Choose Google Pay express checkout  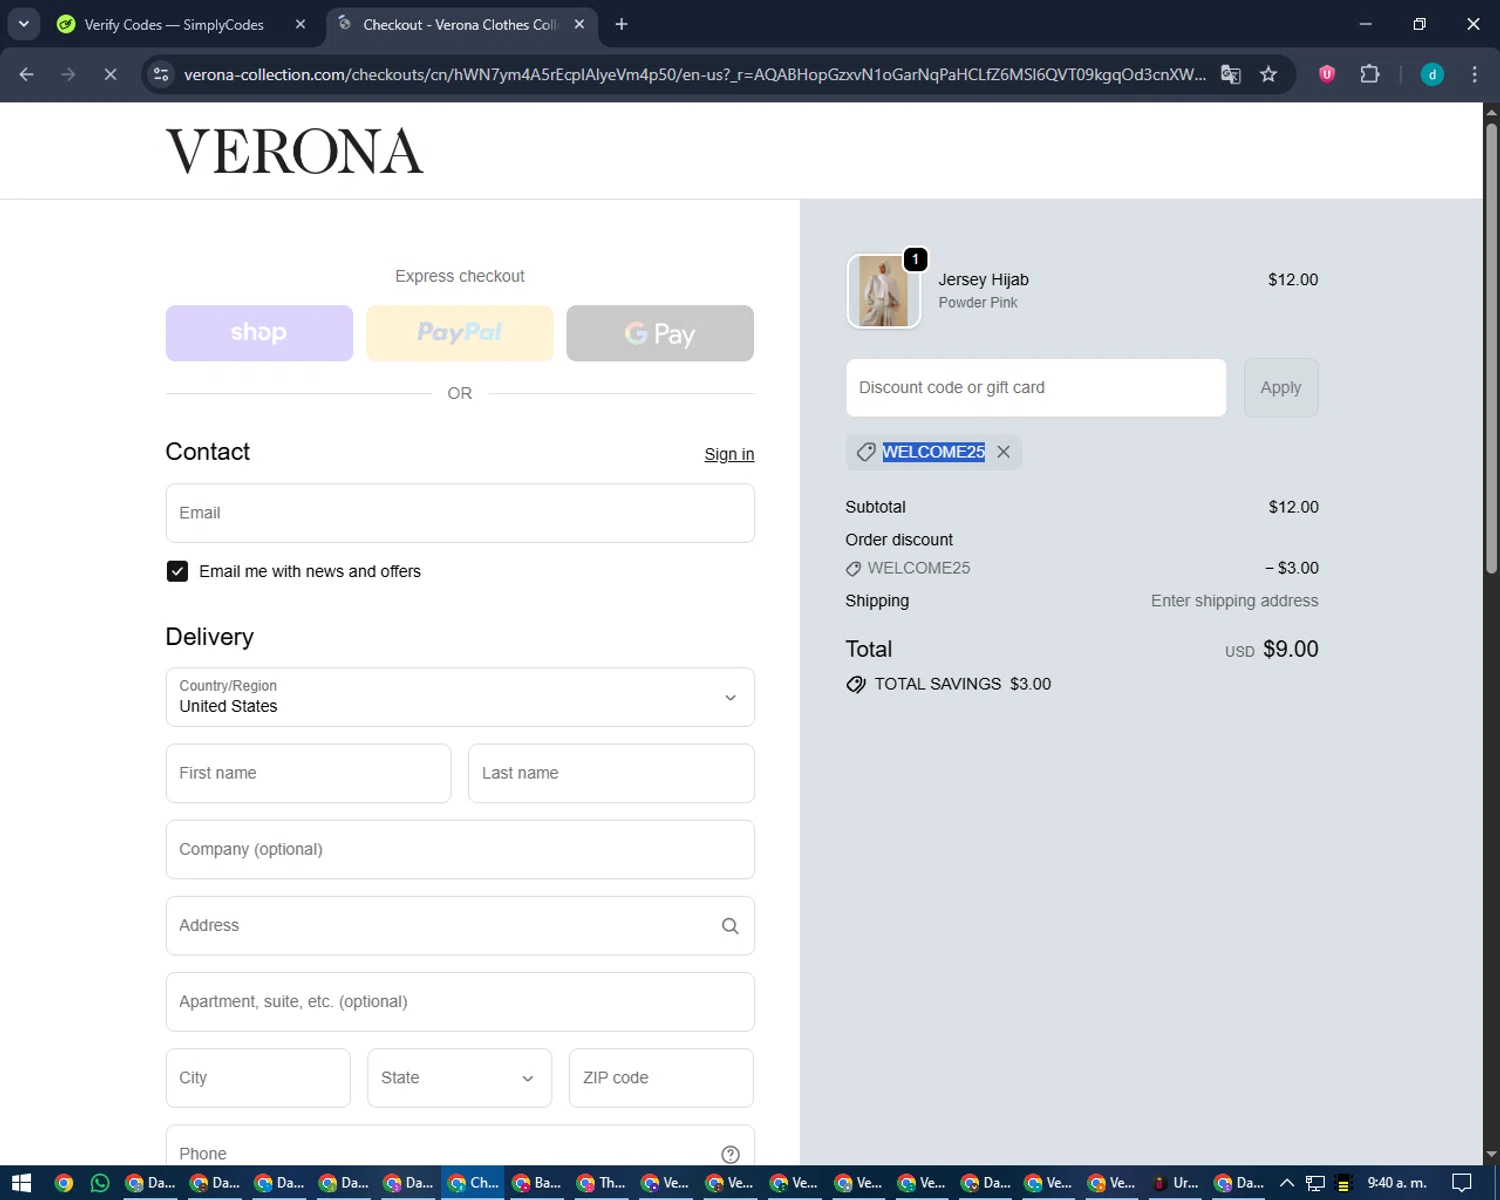pyautogui.click(x=660, y=333)
